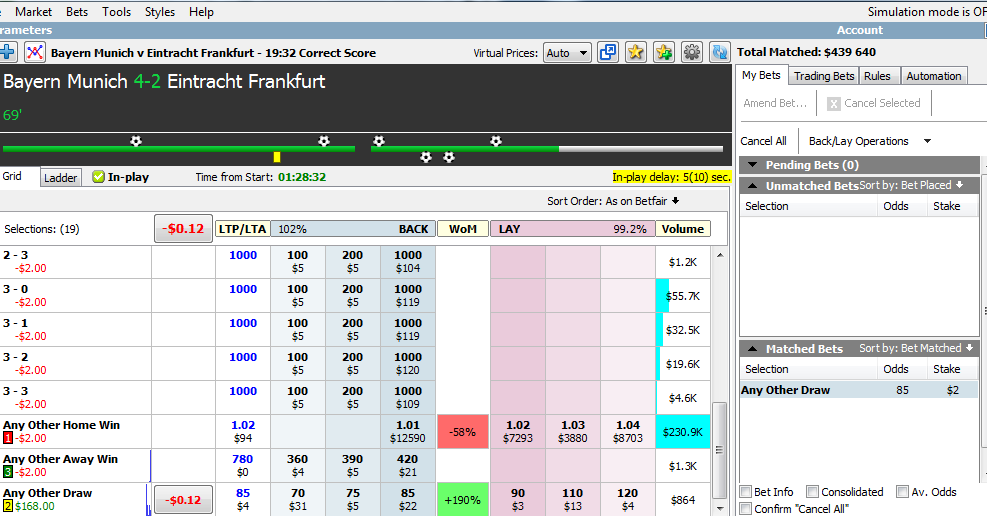Click the -$0.12 button in header row
The width and height of the screenshot is (987, 516).
183,228
